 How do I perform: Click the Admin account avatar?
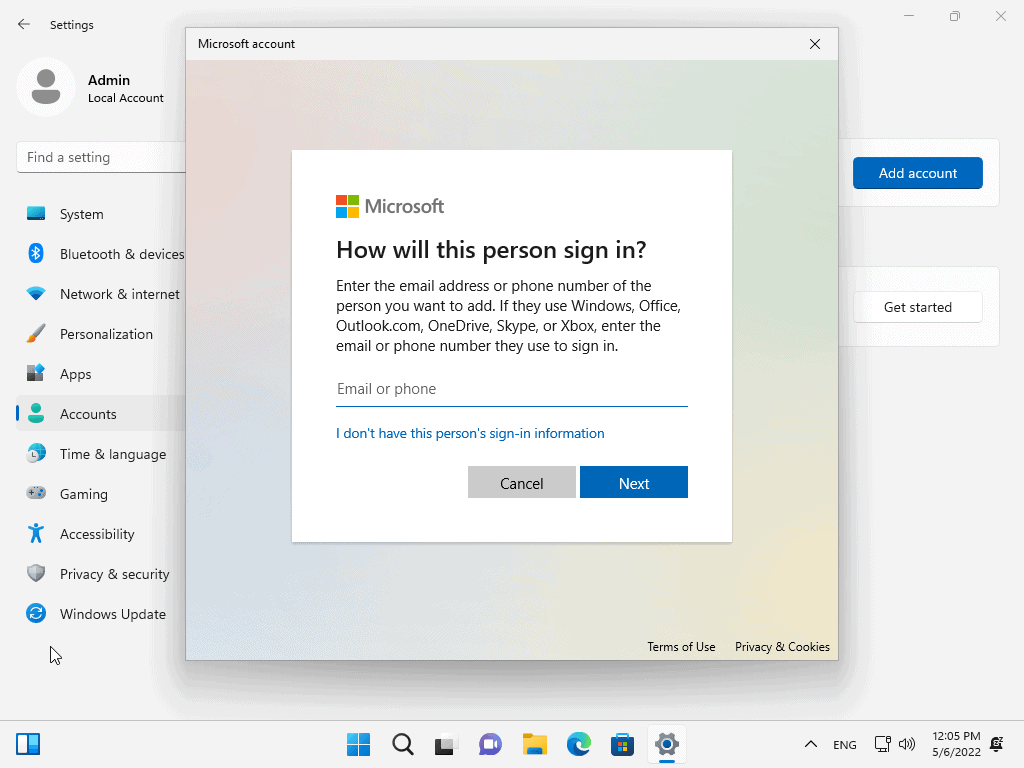coord(46,87)
